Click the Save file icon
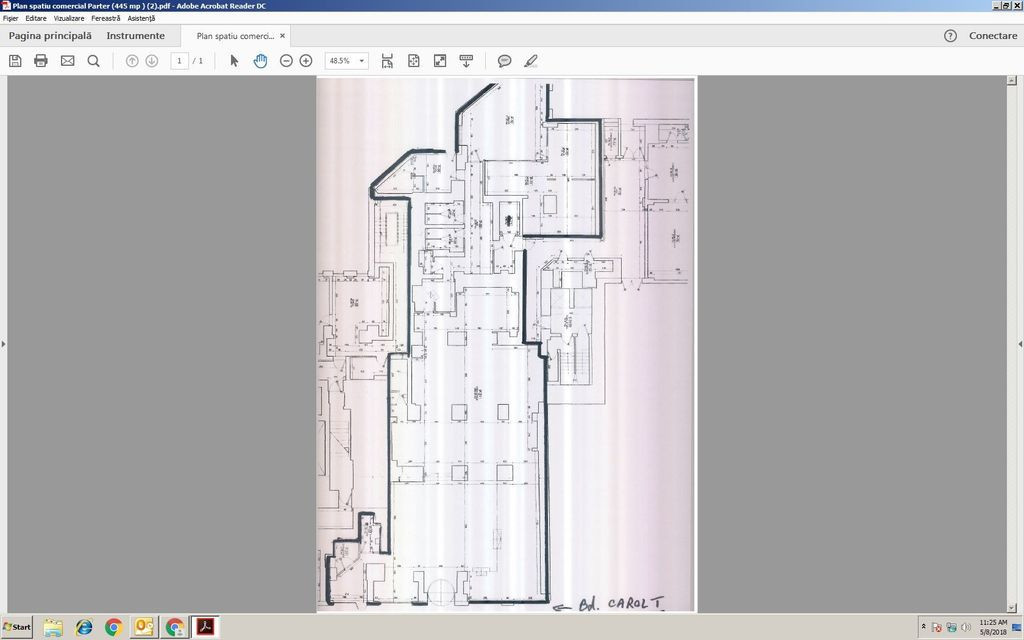Image resolution: width=1024 pixels, height=640 pixels. pyautogui.click(x=15, y=61)
